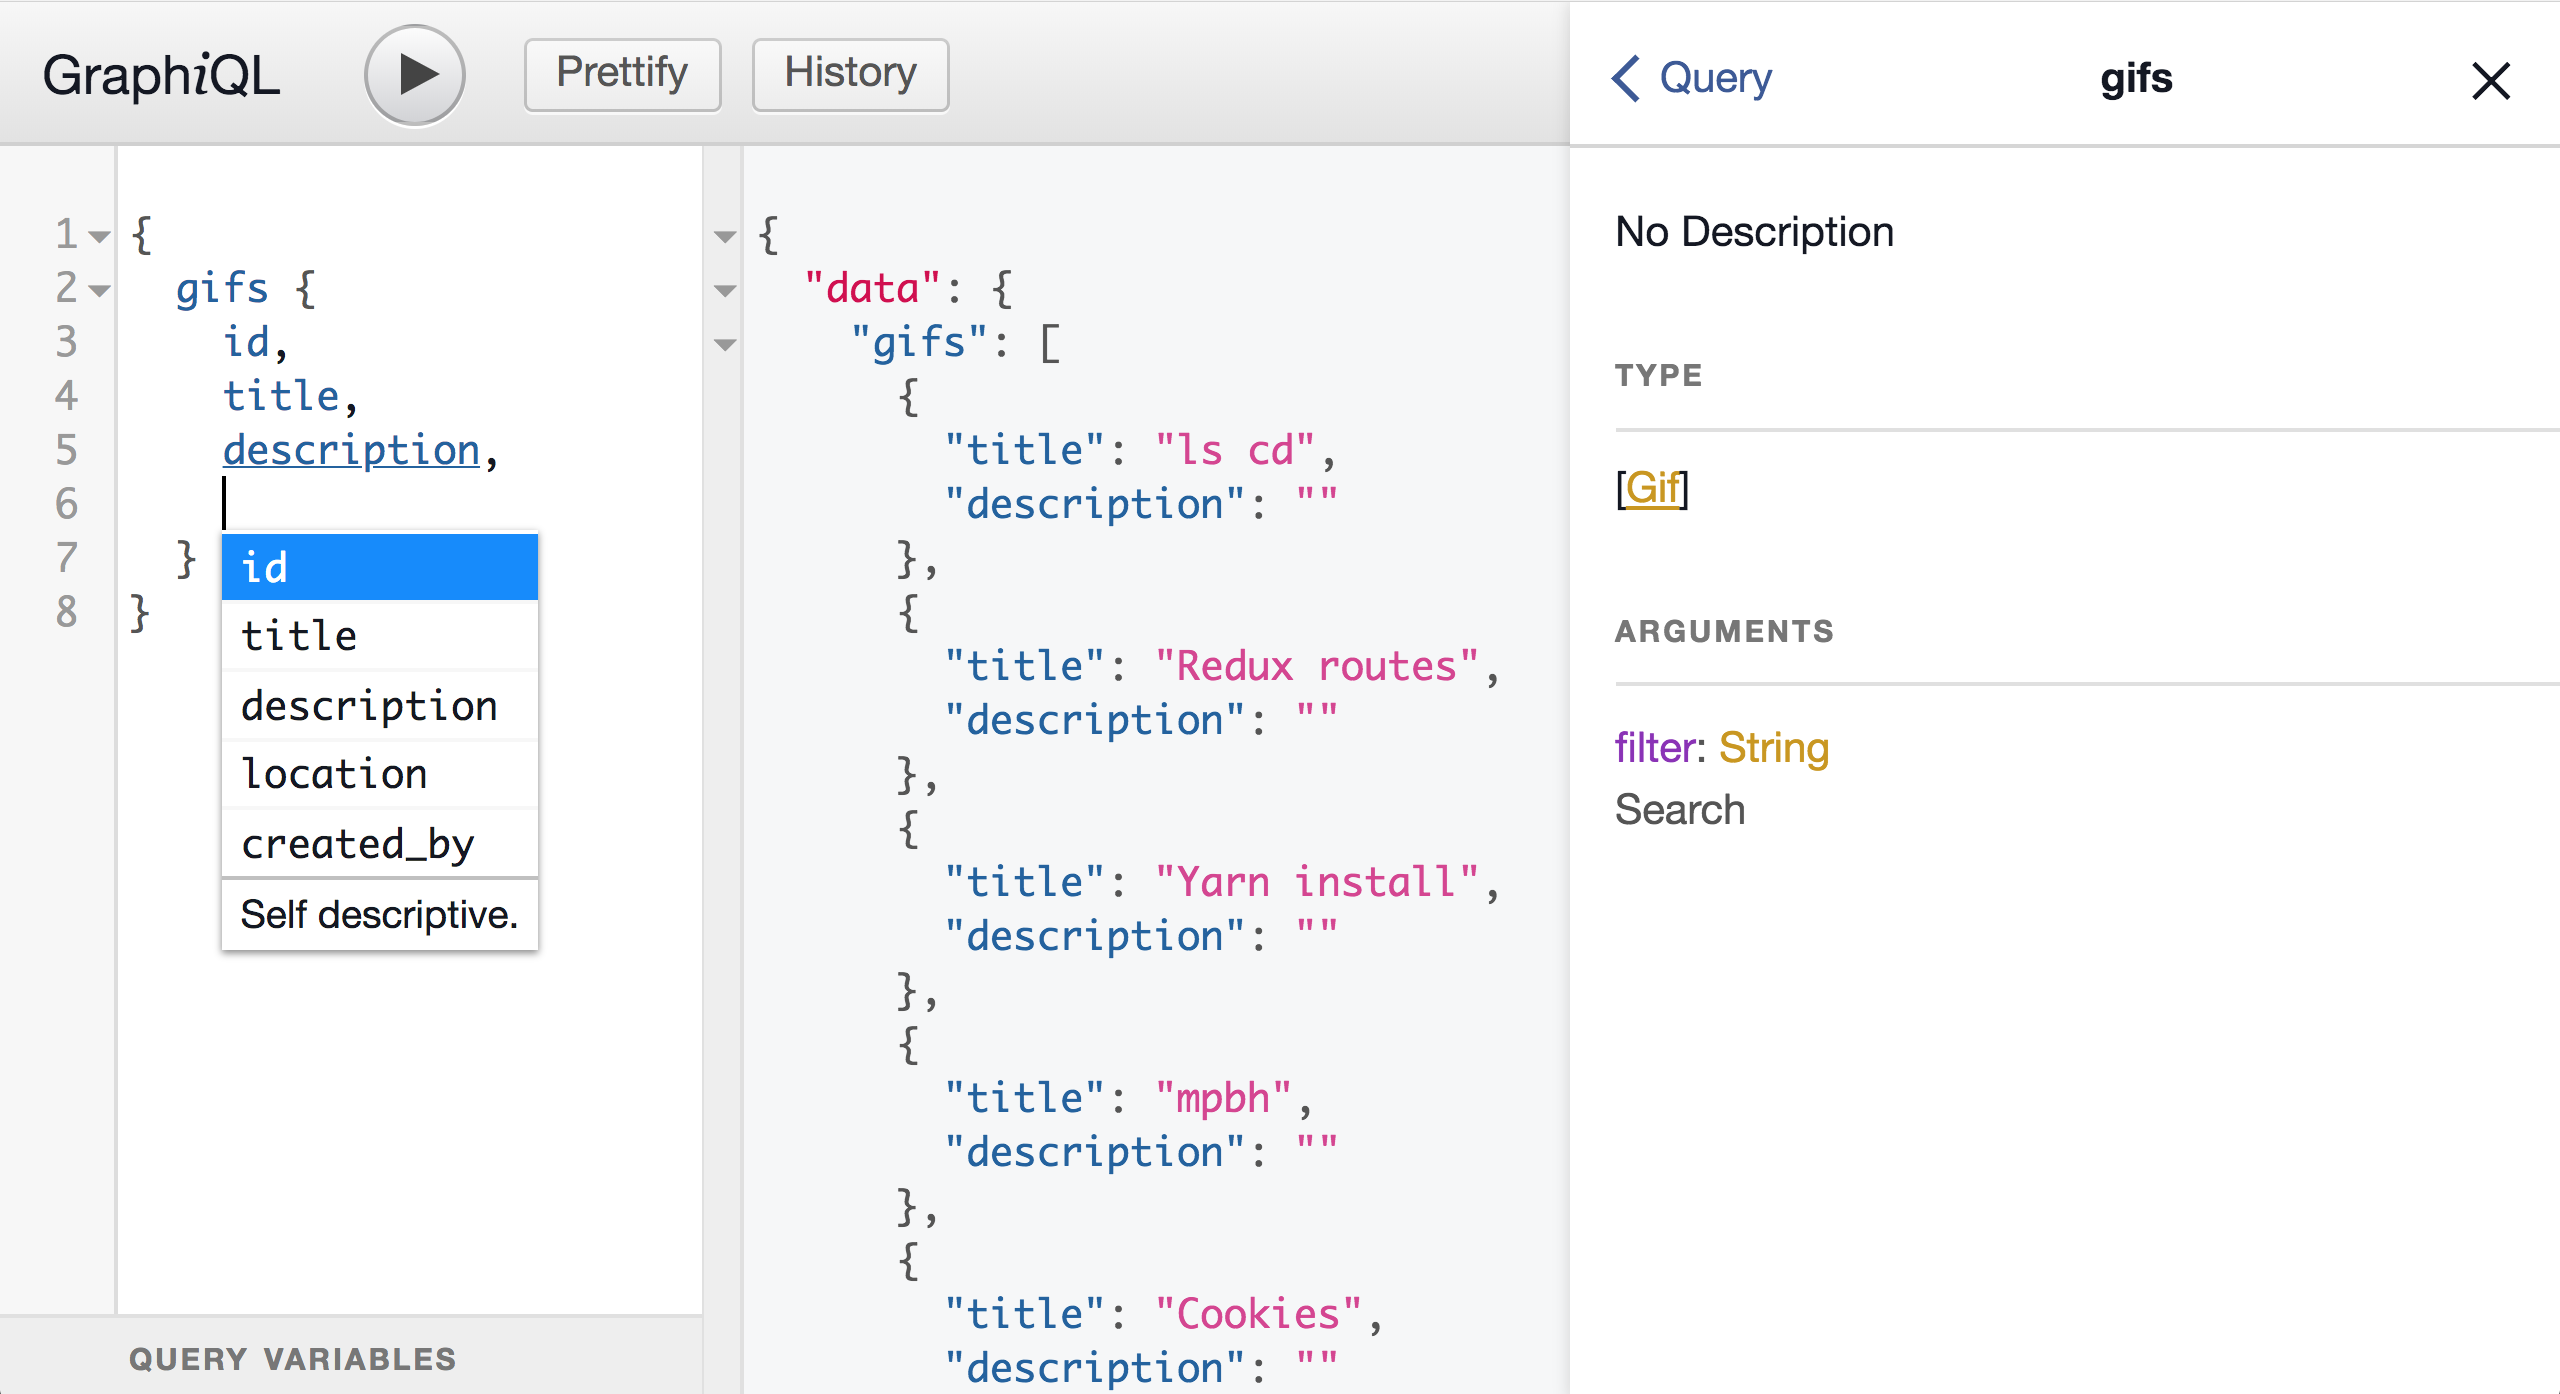
Task: Click the 'gifs' field in the query
Action: pos(222,289)
